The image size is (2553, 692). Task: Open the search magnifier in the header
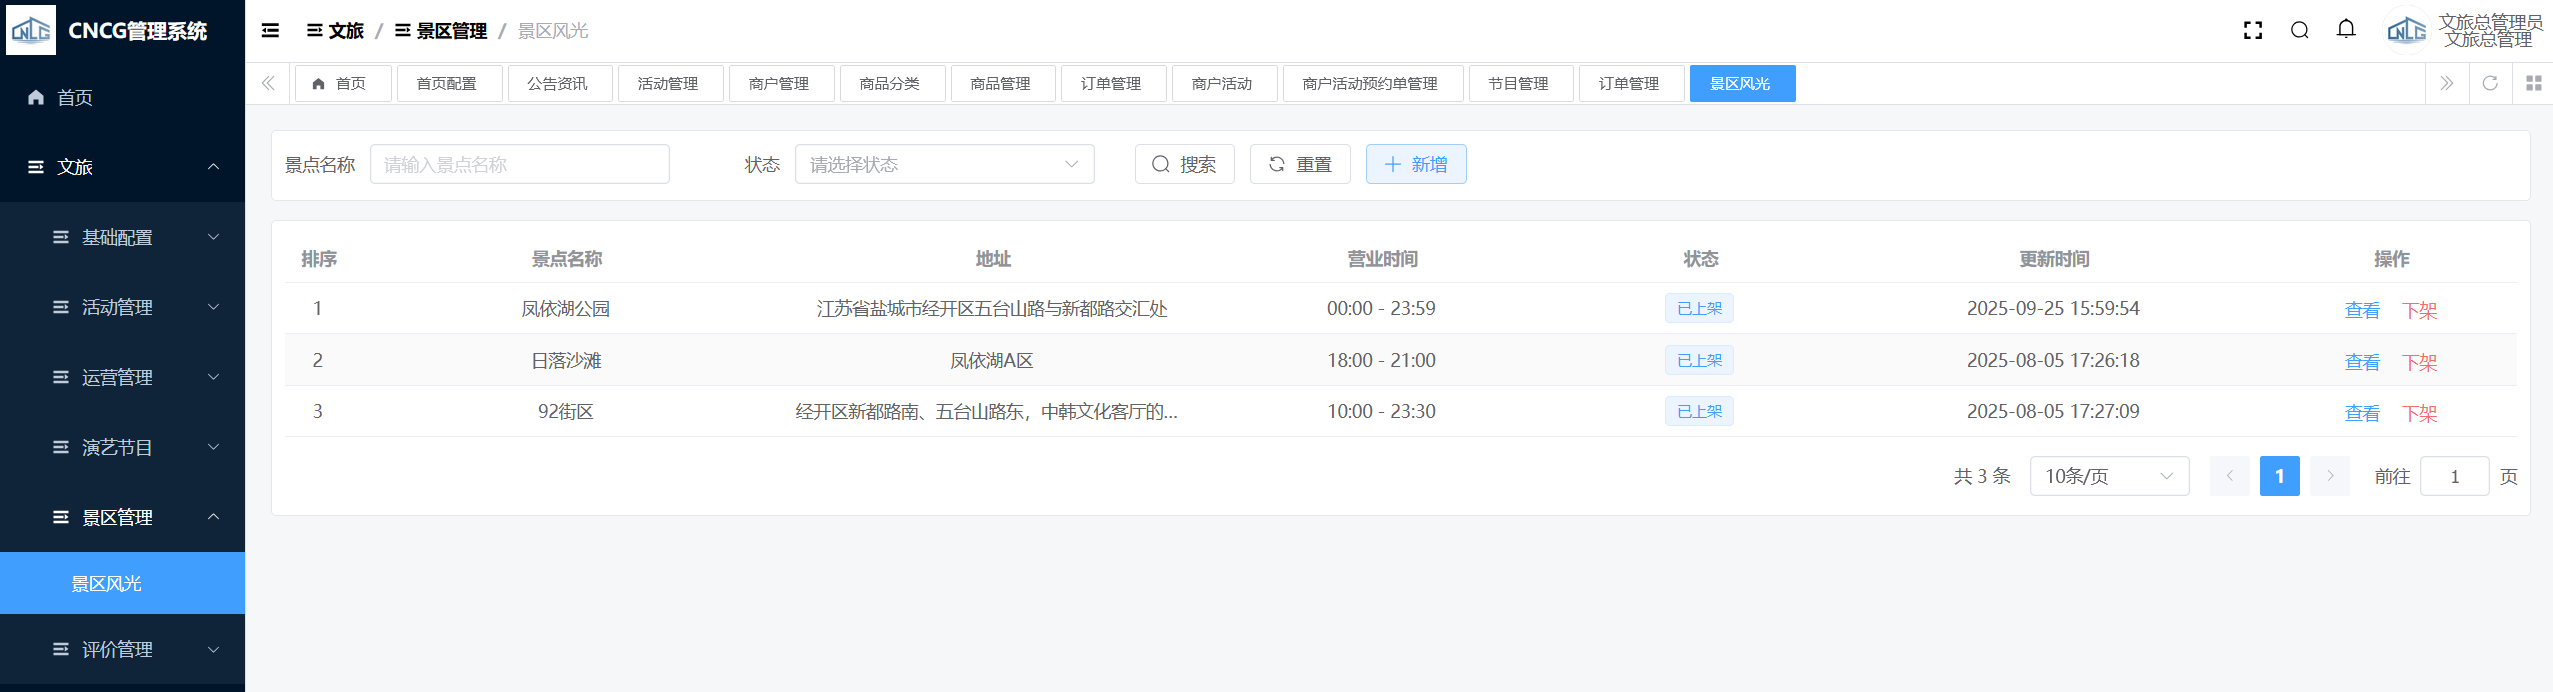[2299, 31]
